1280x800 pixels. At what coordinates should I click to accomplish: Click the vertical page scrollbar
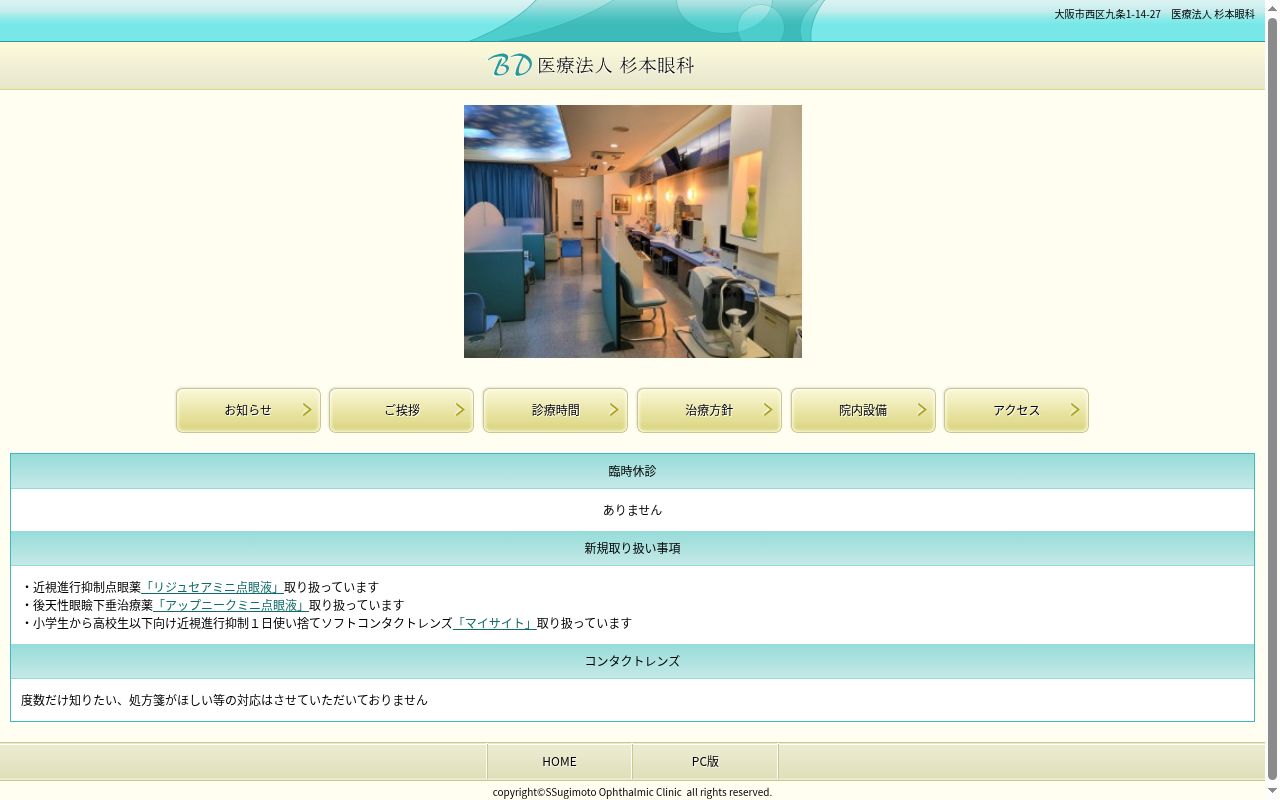1272,400
